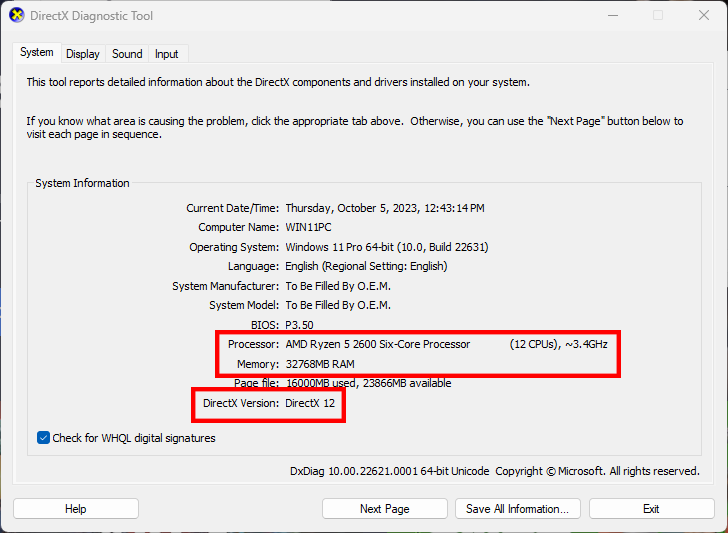Open the Input tab

[x=166, y=54]
